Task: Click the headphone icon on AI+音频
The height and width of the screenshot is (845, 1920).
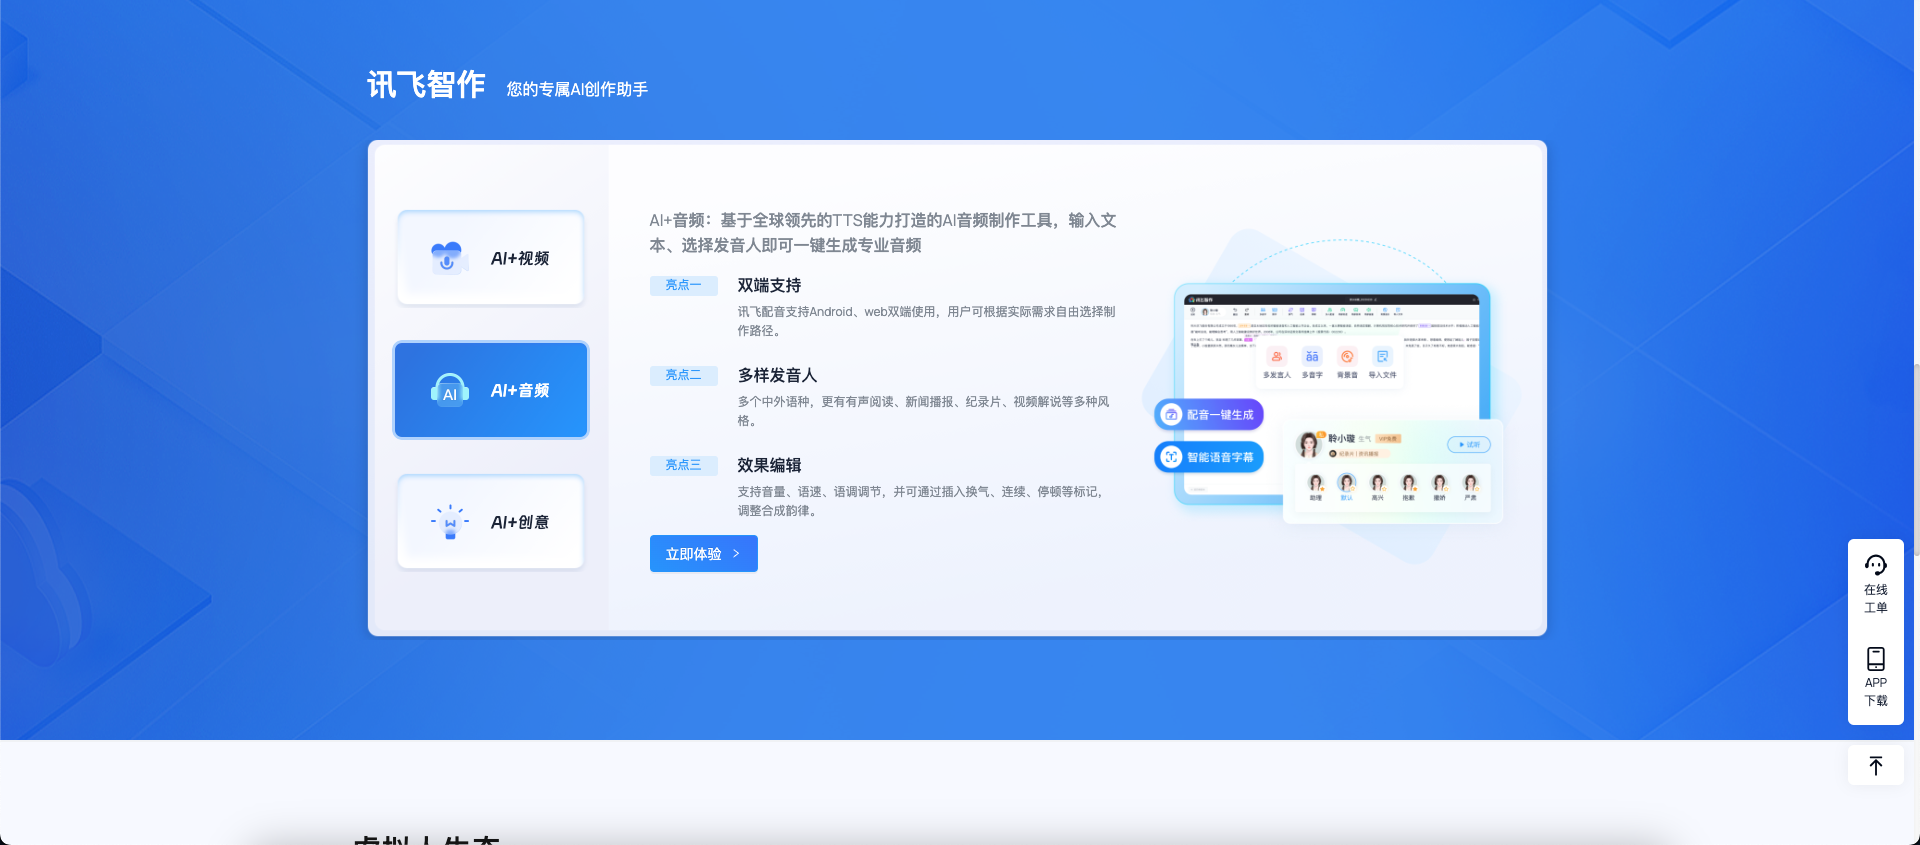Action: tap(449, 390)
